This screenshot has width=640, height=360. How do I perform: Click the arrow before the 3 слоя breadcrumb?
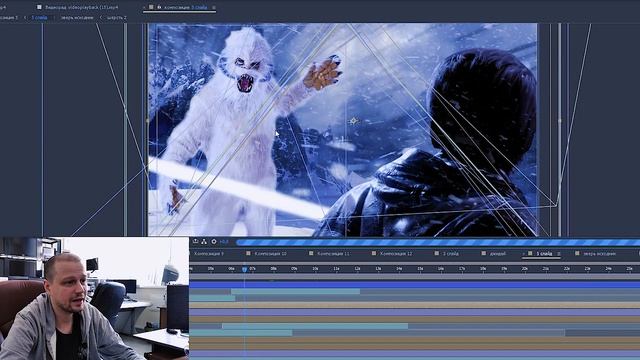(x=25, y=18)
